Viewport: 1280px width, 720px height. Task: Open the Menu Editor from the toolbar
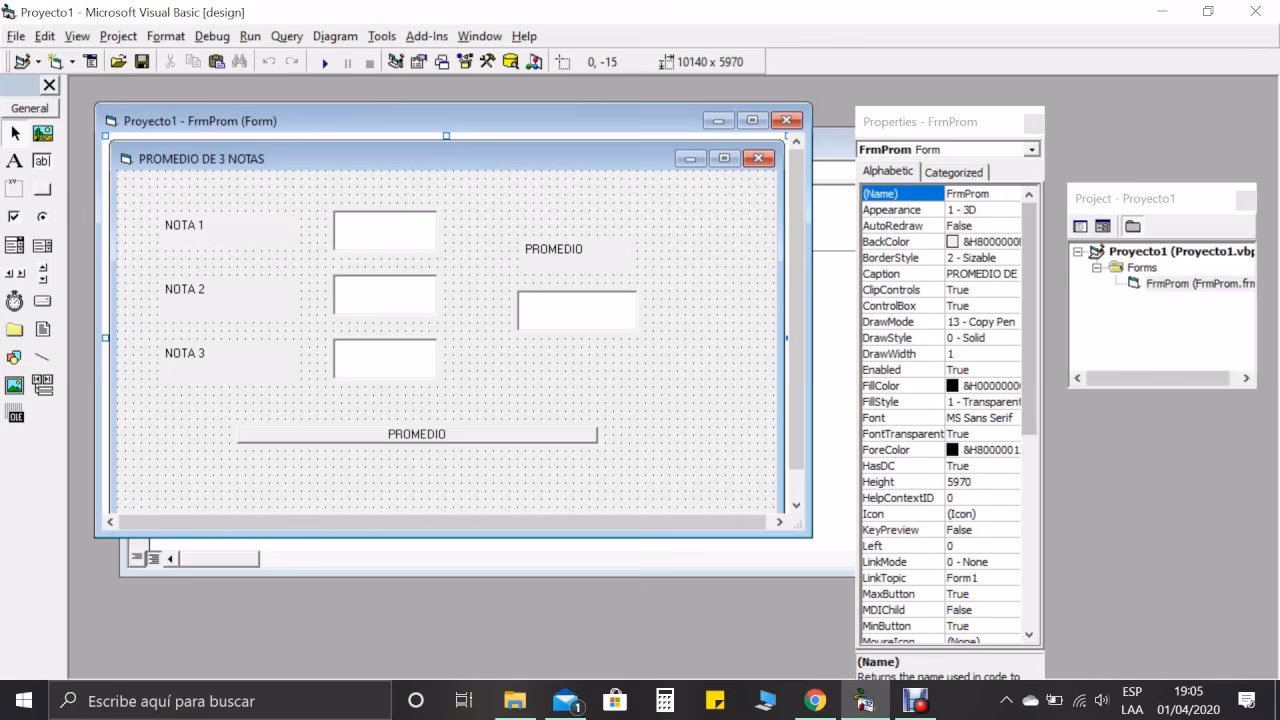pos(90,62)
